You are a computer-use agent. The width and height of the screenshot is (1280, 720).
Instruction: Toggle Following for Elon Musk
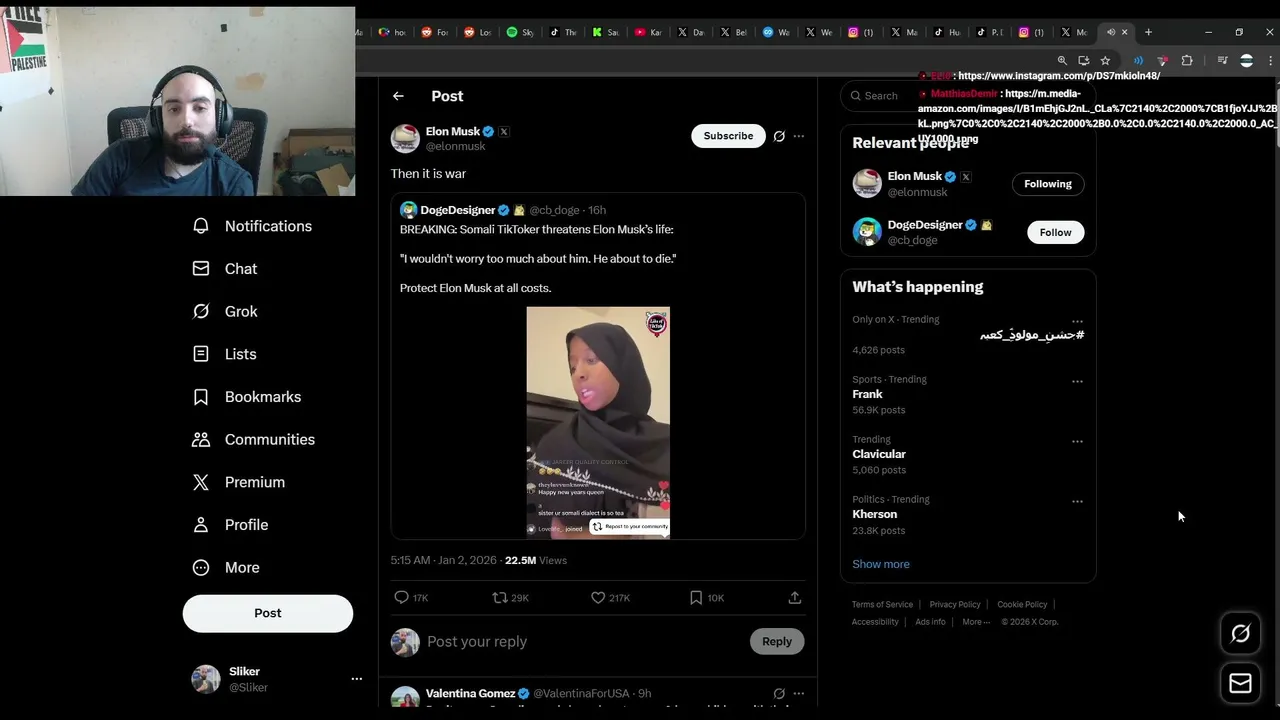1048,184
